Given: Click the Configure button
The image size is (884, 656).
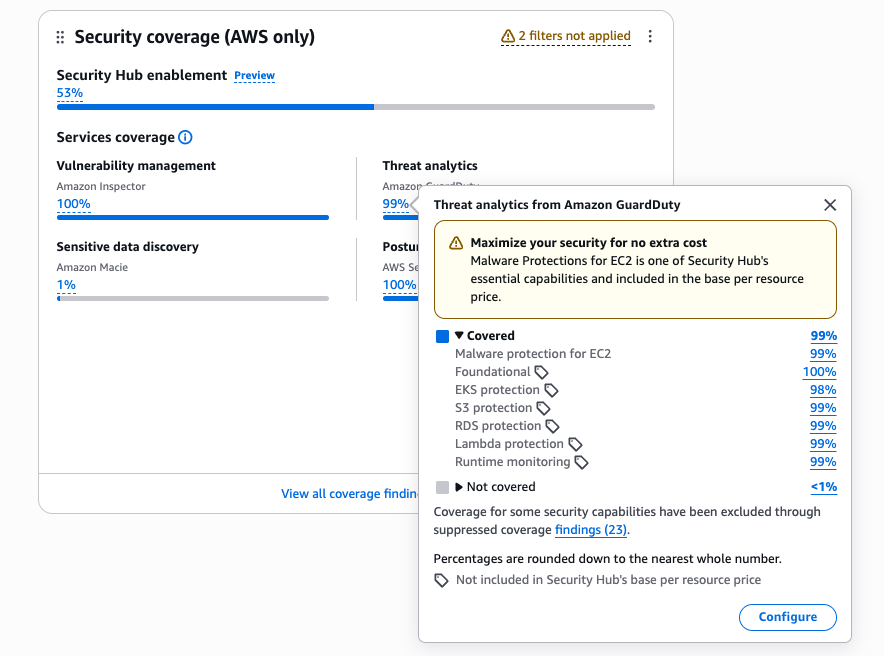Looking at the screenshot, I should pyautogui.click(x=788, y=617).
